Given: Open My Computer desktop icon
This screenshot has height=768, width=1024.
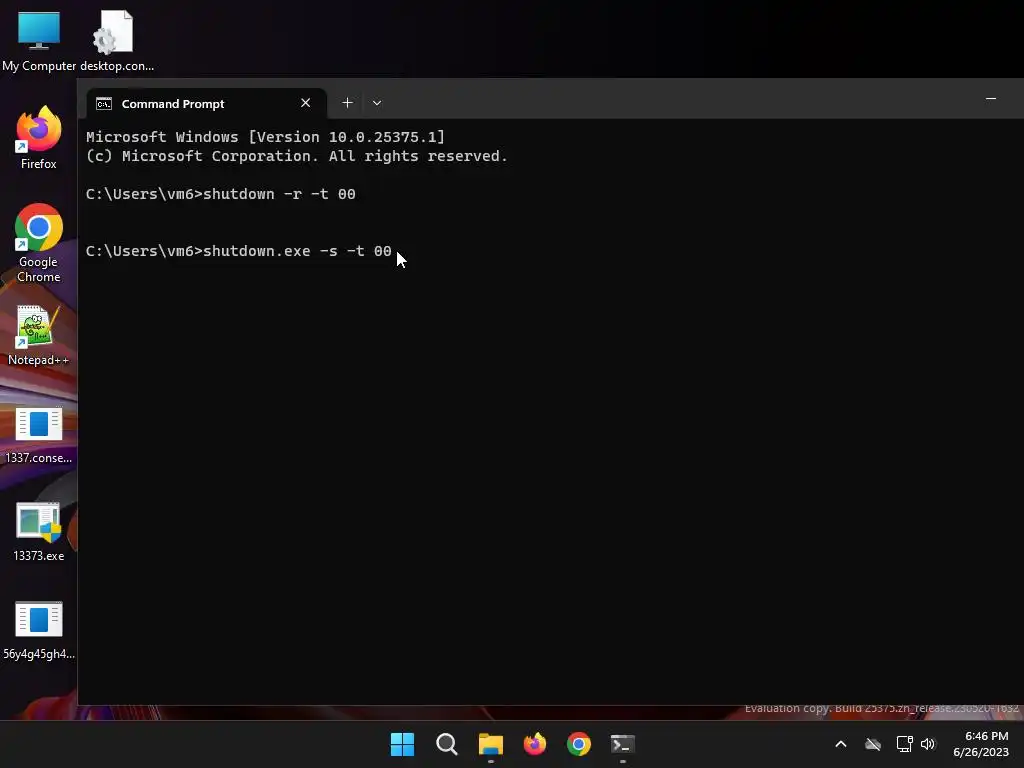Looking at the screenshot, I should [39, 40].
